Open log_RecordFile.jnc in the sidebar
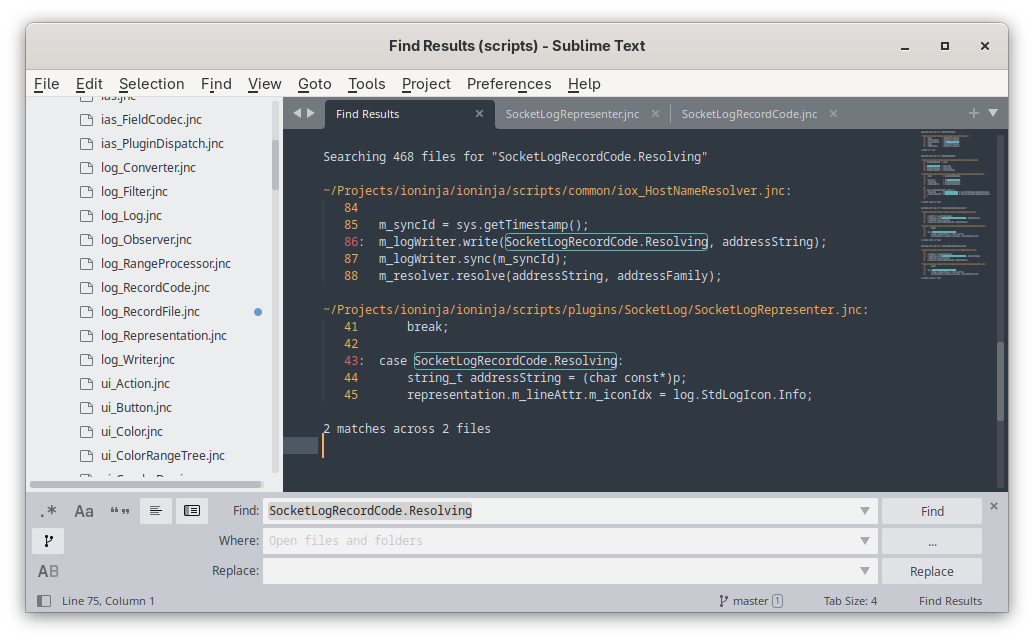 150,312
